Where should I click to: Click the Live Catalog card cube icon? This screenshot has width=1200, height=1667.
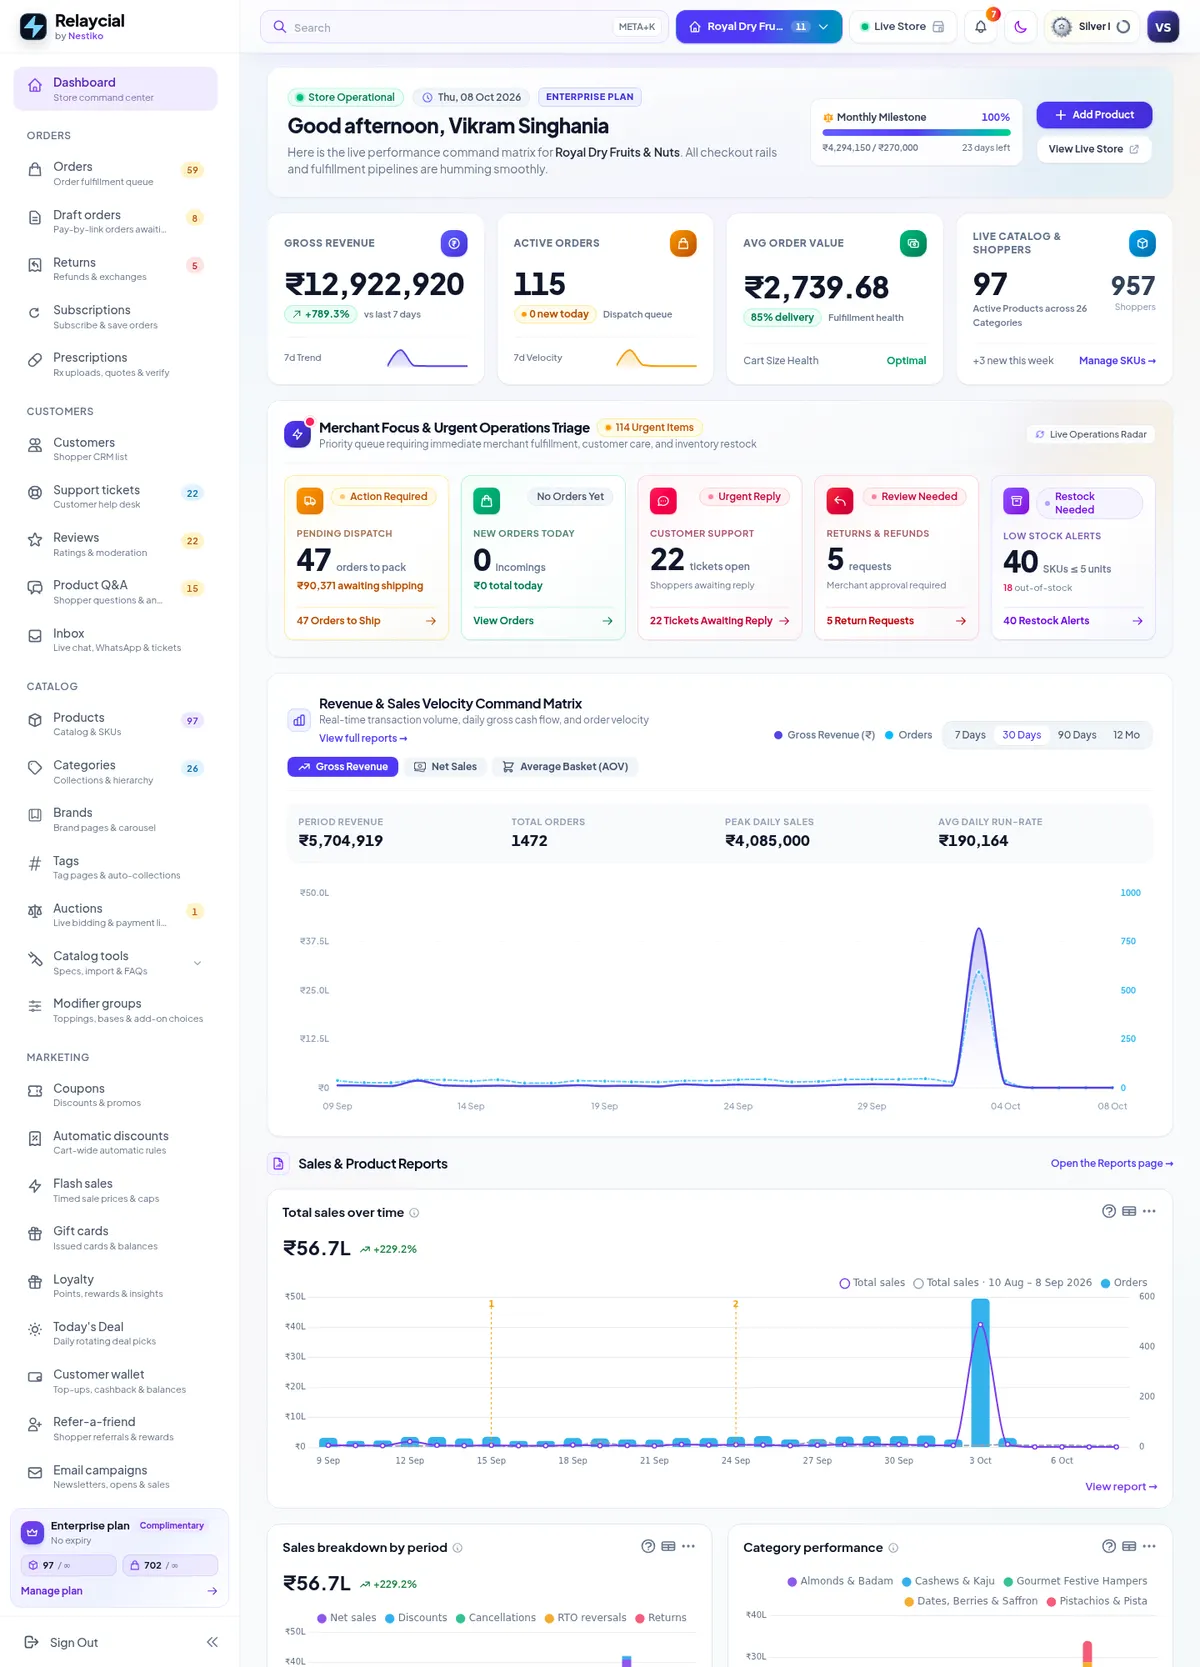tap(1142, 243)
